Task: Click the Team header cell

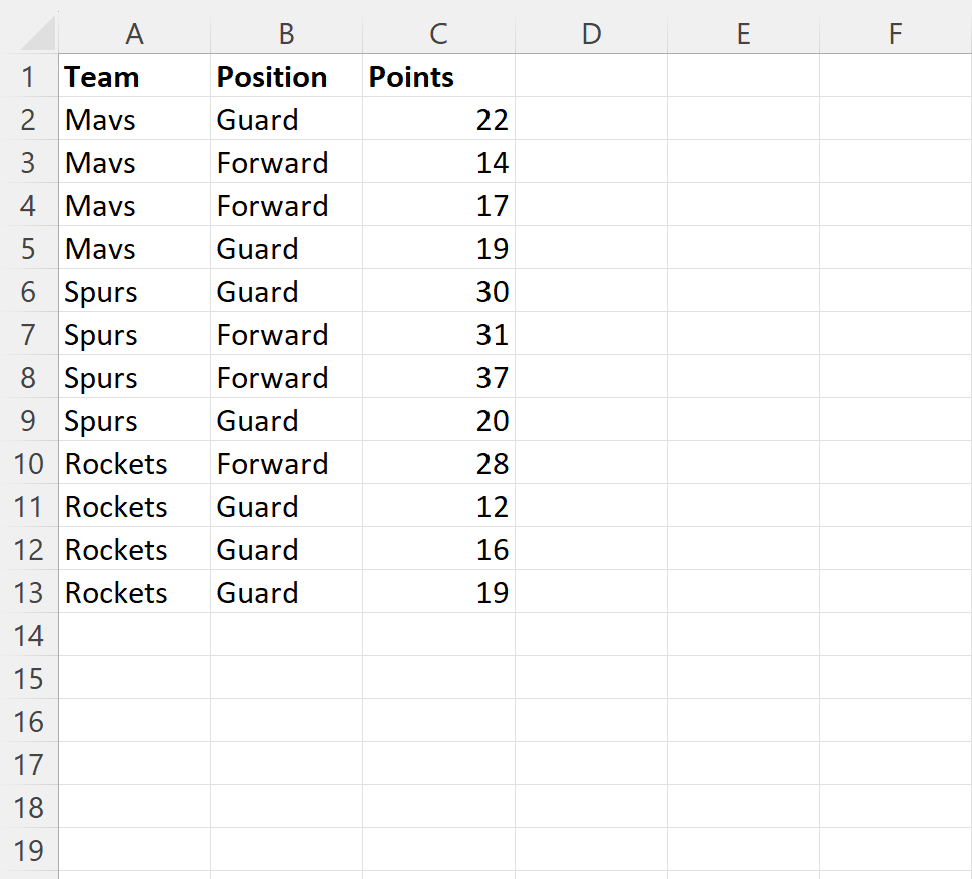Action: [135, 77]
